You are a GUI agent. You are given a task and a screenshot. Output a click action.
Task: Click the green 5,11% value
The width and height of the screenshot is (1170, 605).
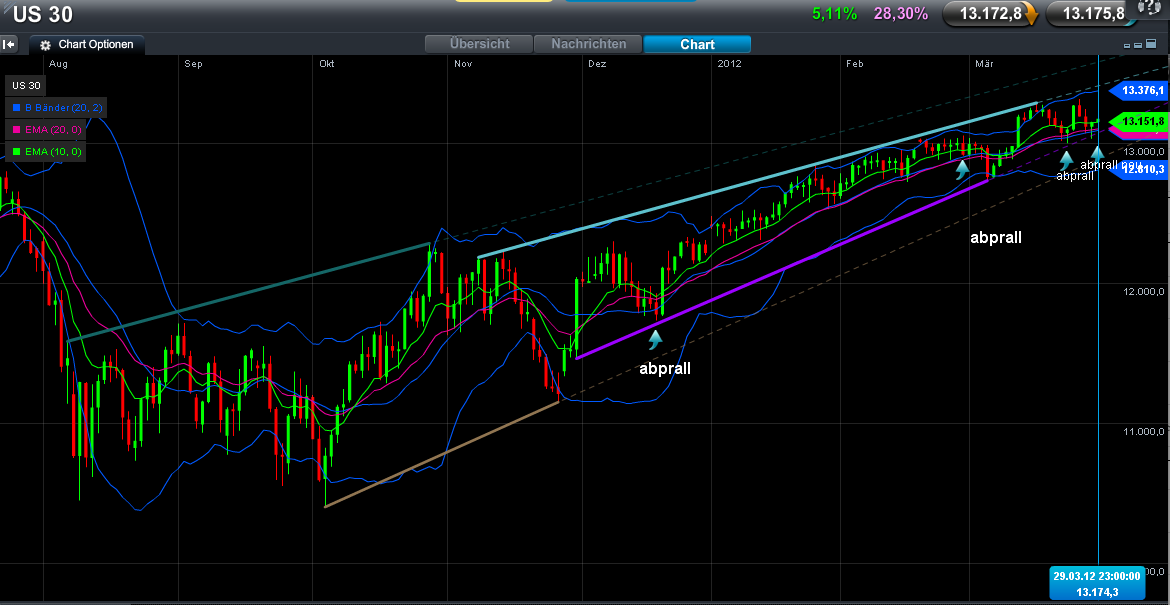835,13
